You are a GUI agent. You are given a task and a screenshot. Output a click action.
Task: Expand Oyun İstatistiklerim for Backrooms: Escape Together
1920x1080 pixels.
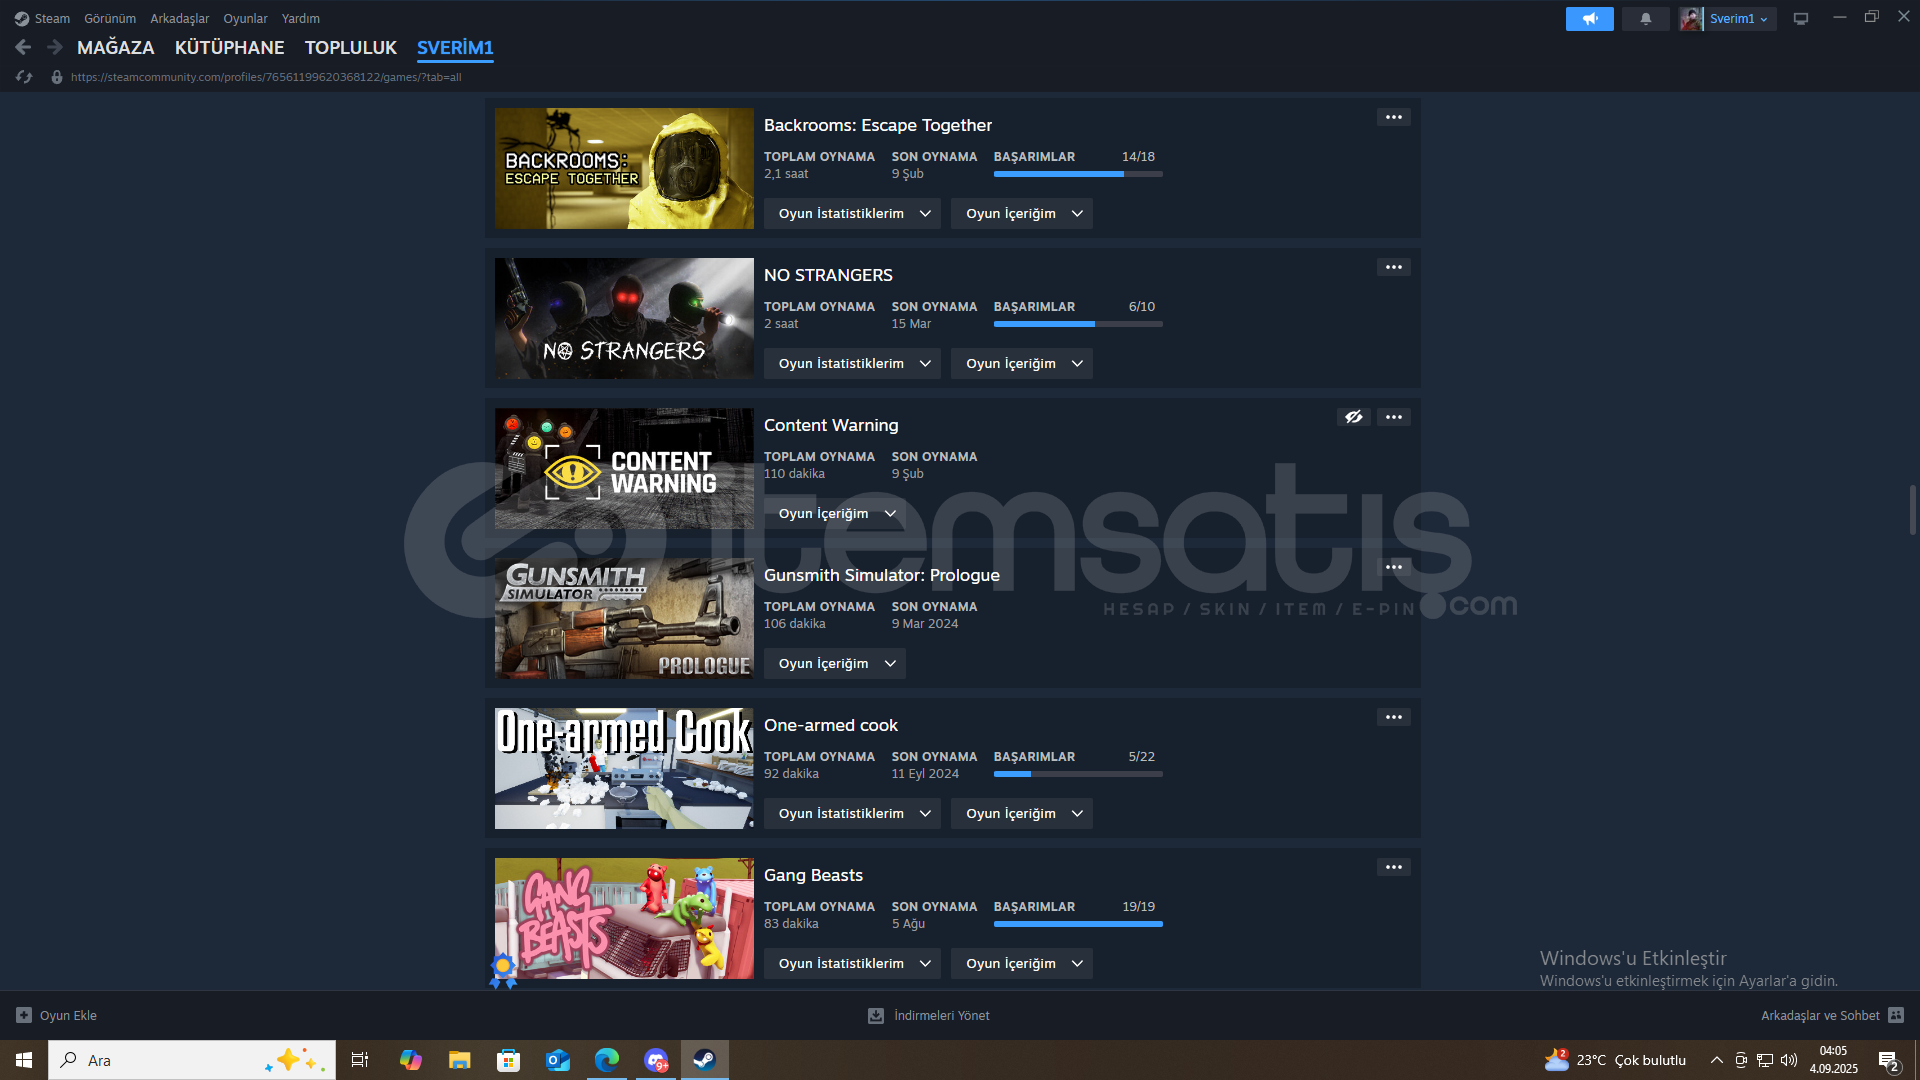coord(852,213)
